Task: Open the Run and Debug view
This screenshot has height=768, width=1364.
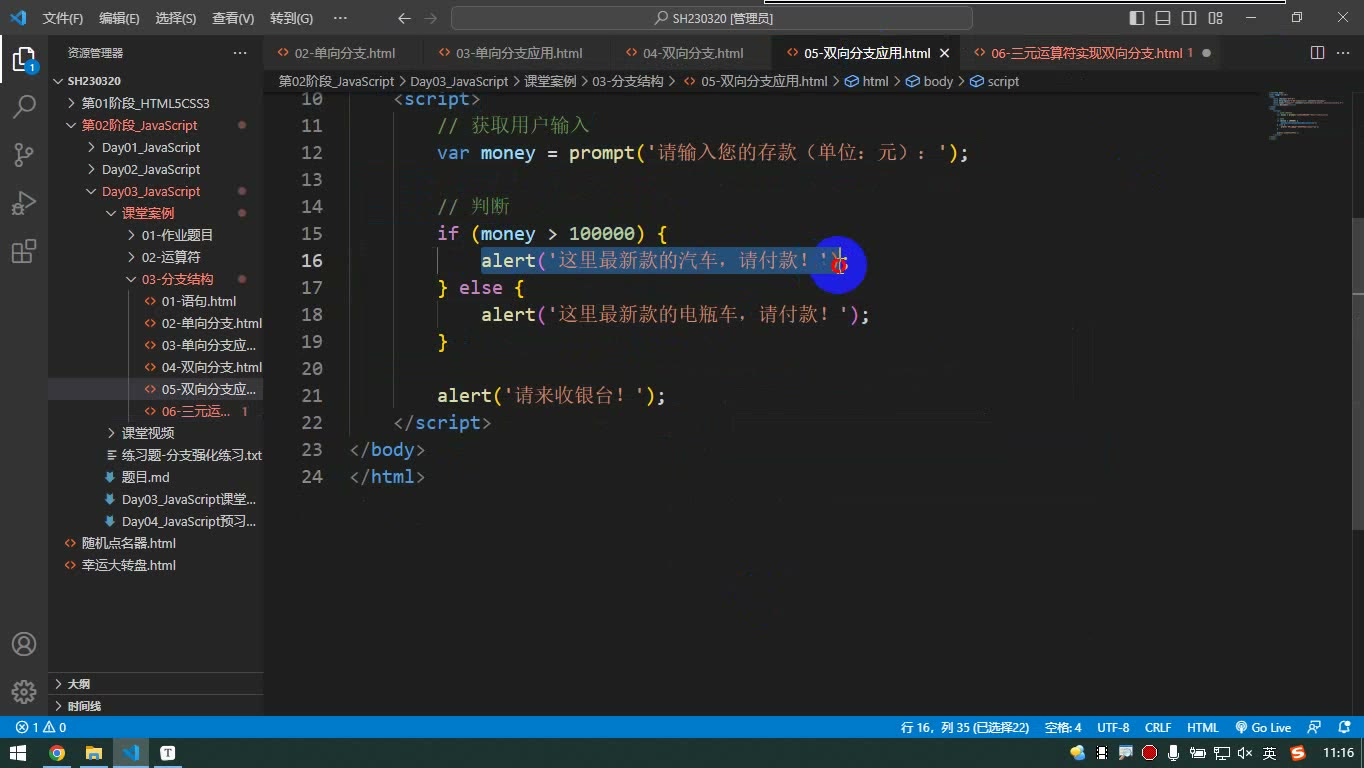Action: [24, 203]
